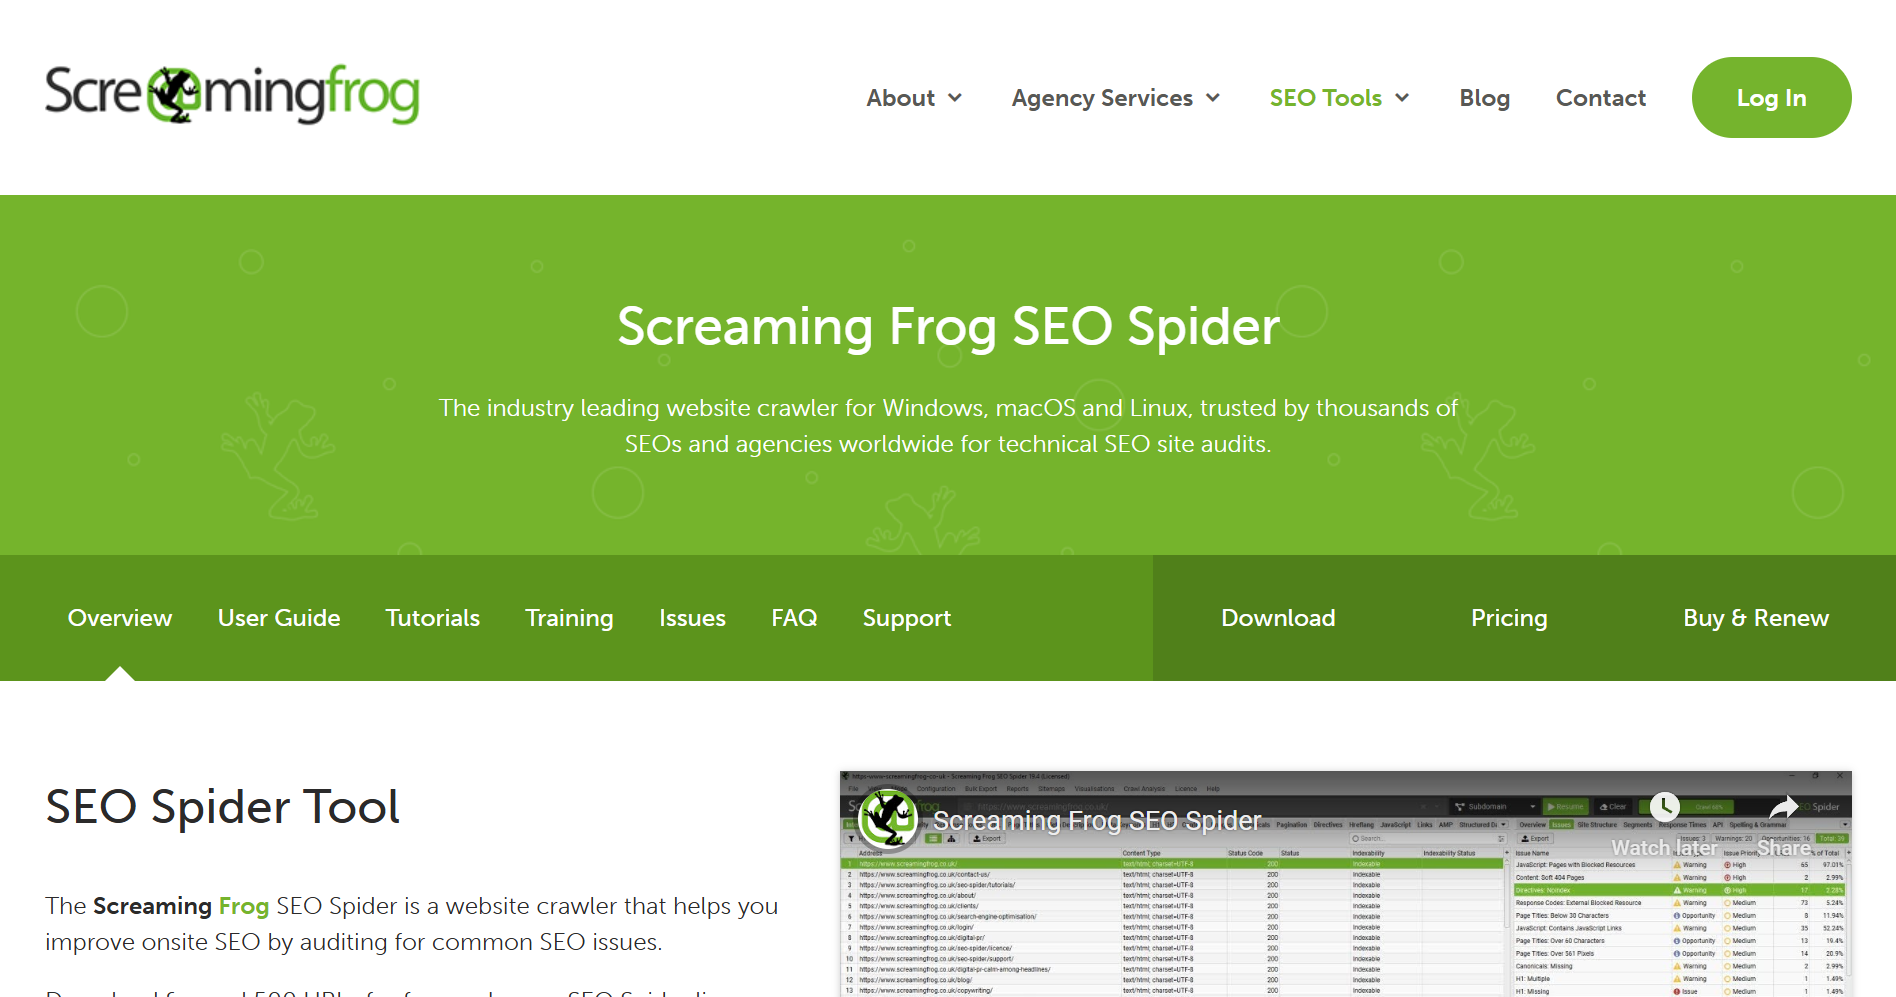The image size is (1896, 997).
Task: Open the Support tab
Action: 907,618
